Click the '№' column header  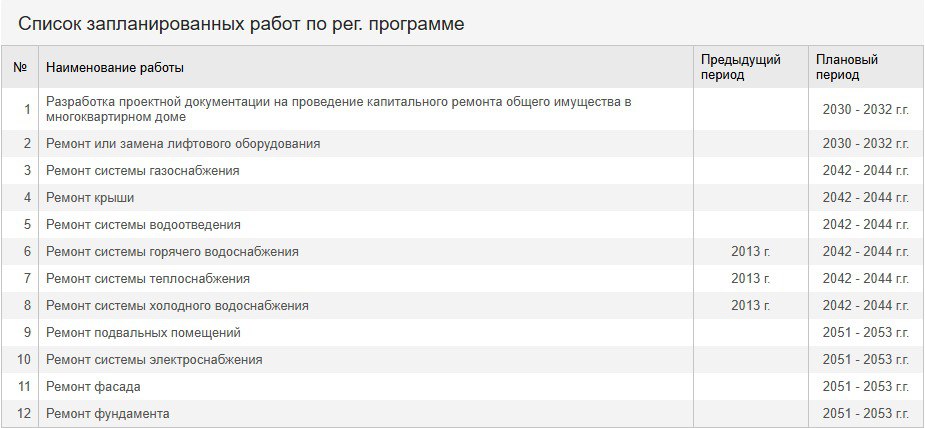pos(20,68)
